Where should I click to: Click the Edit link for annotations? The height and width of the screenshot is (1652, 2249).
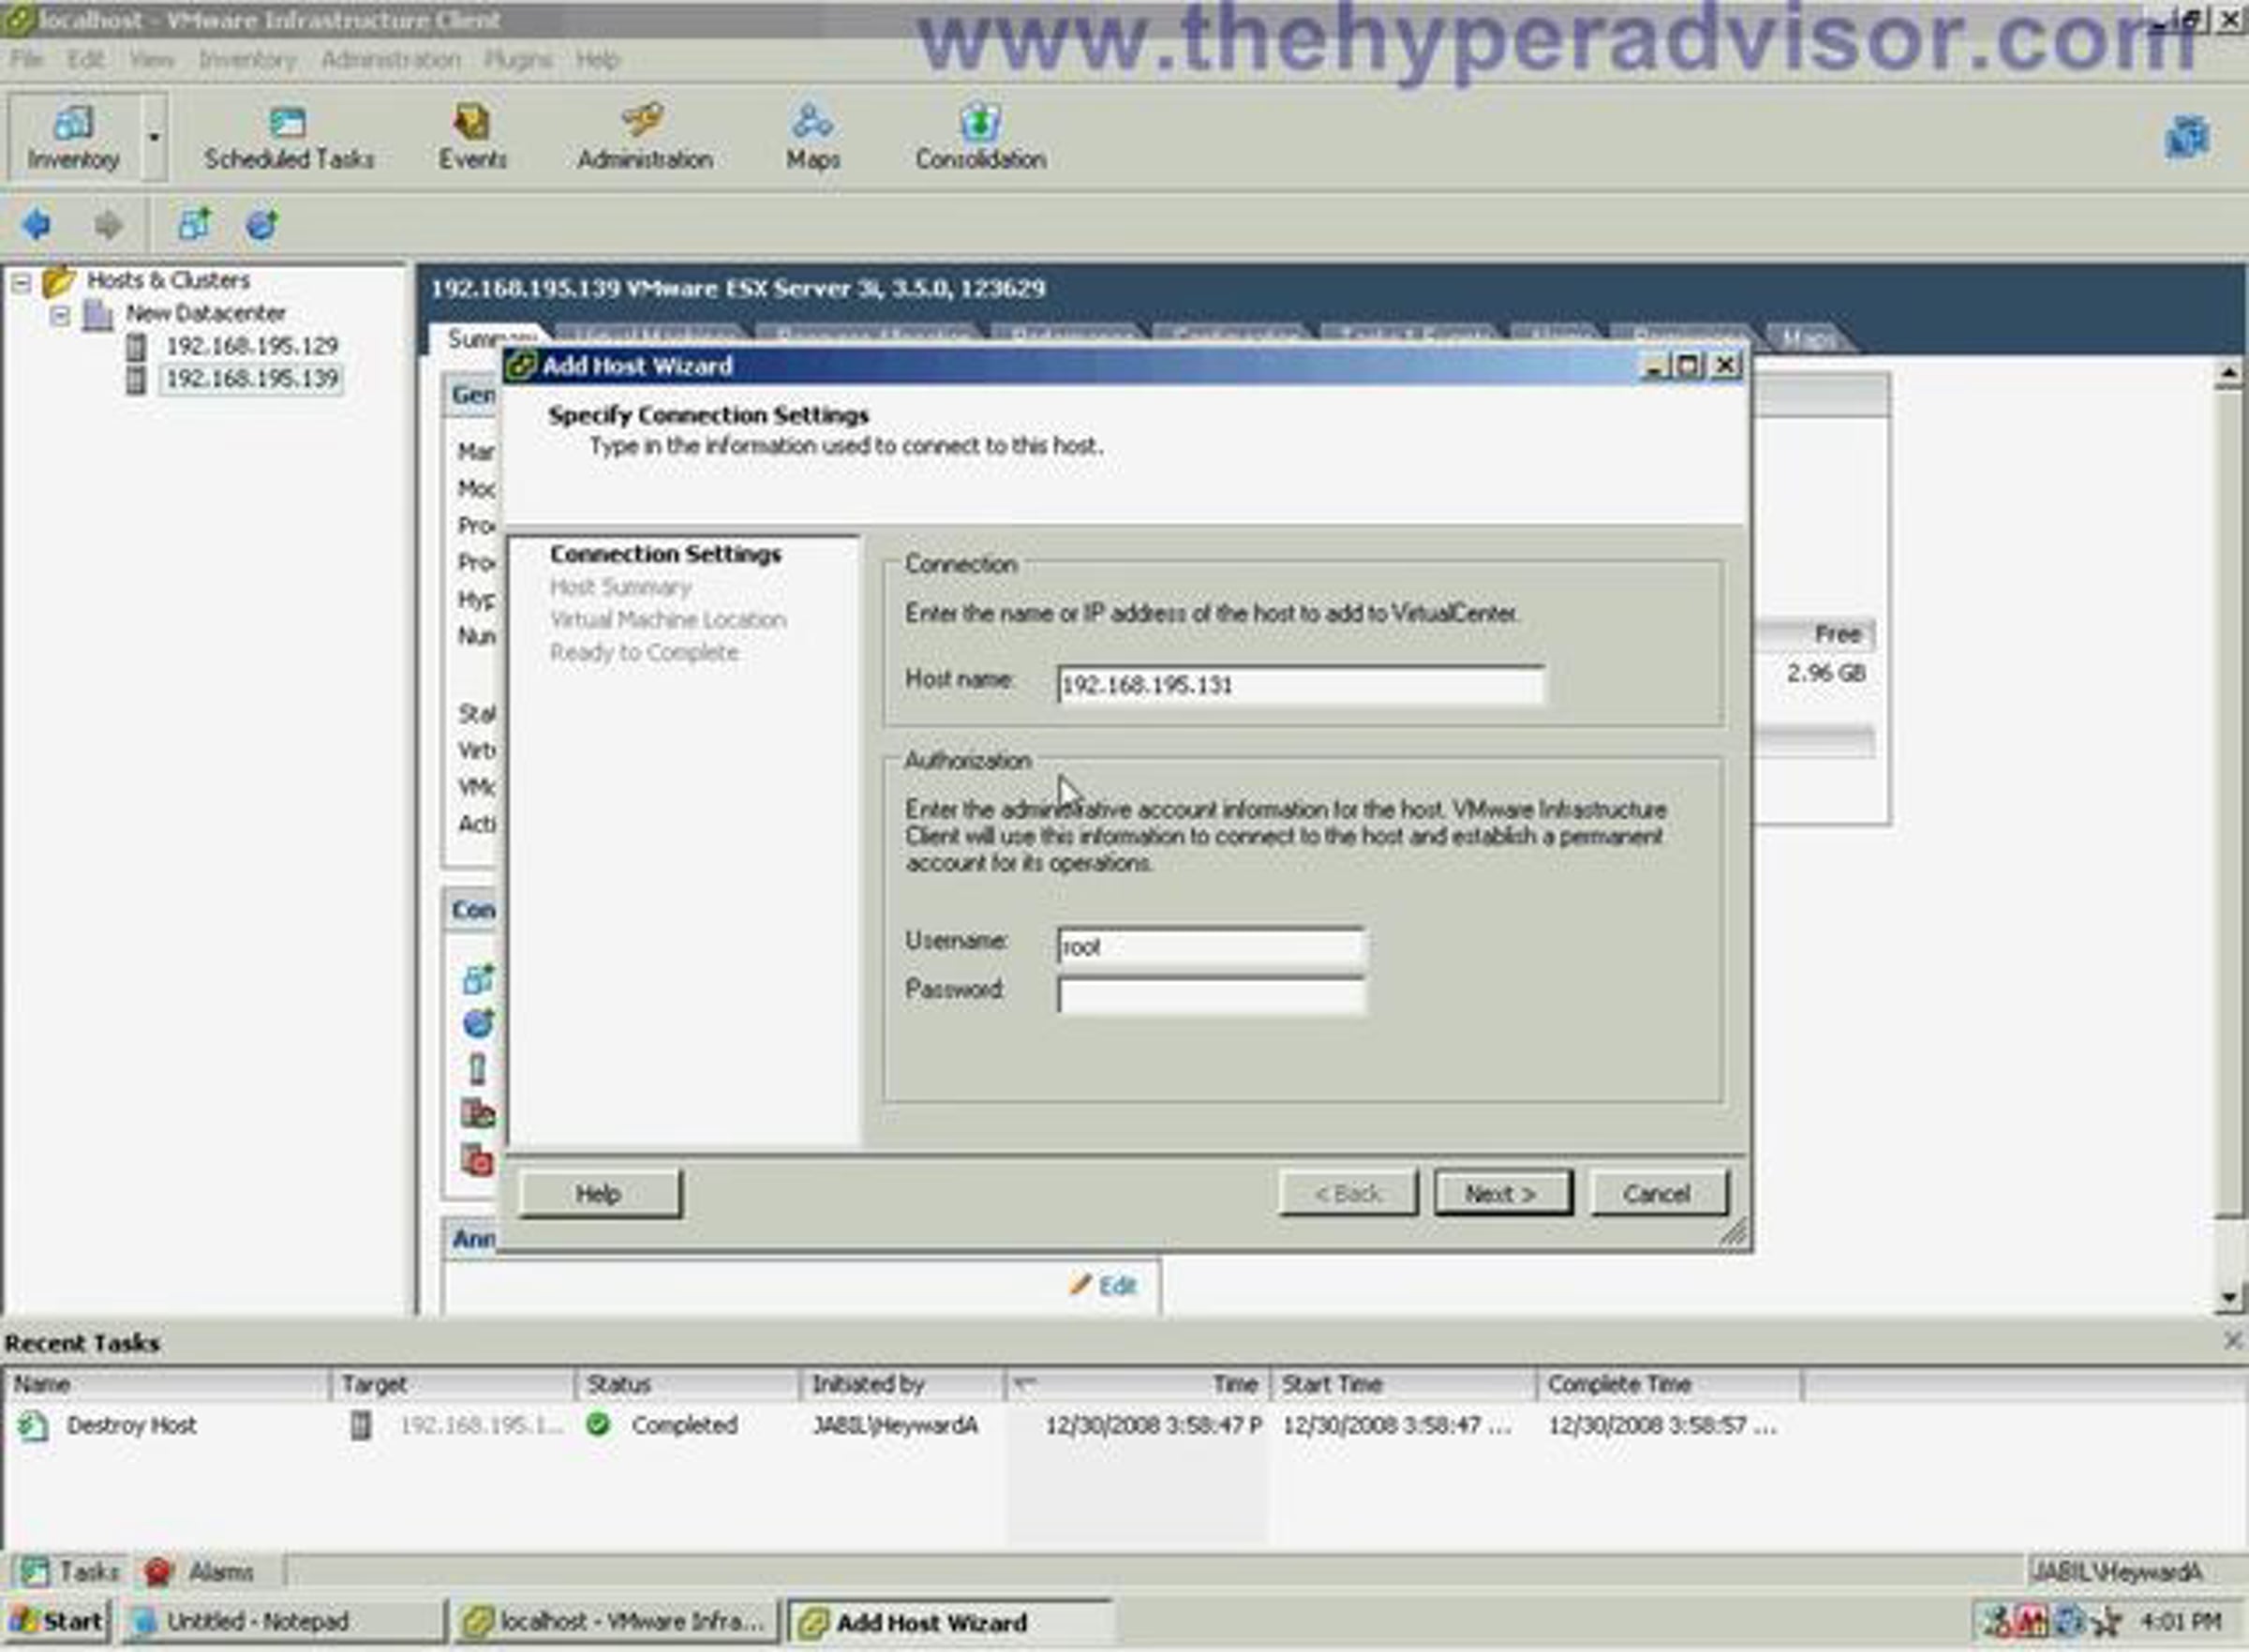1118,1286
